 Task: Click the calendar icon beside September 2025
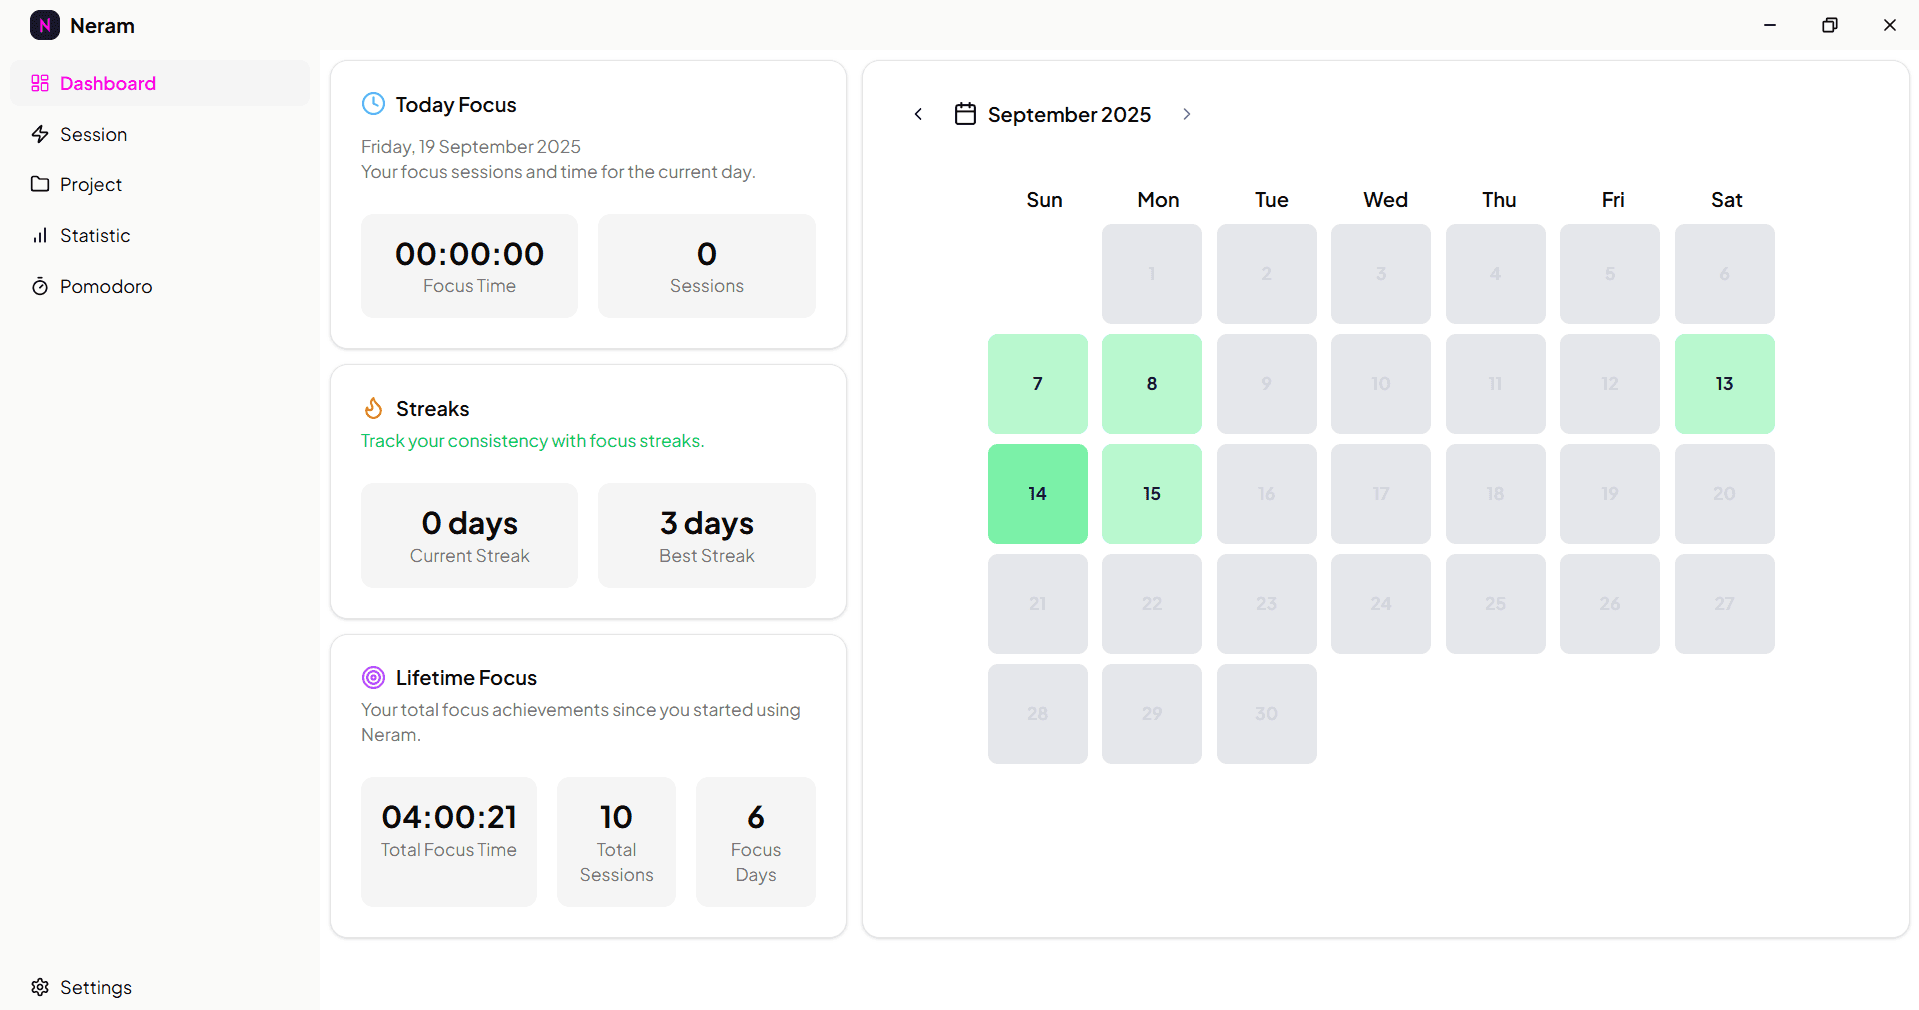coord(965,114)
